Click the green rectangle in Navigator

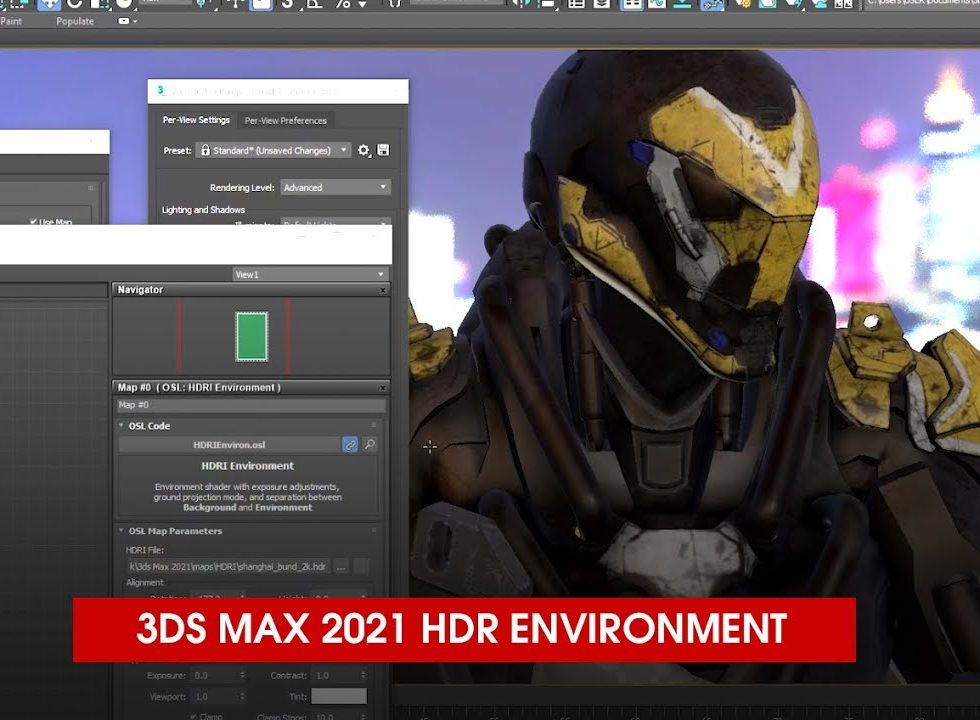pos(252,337)
